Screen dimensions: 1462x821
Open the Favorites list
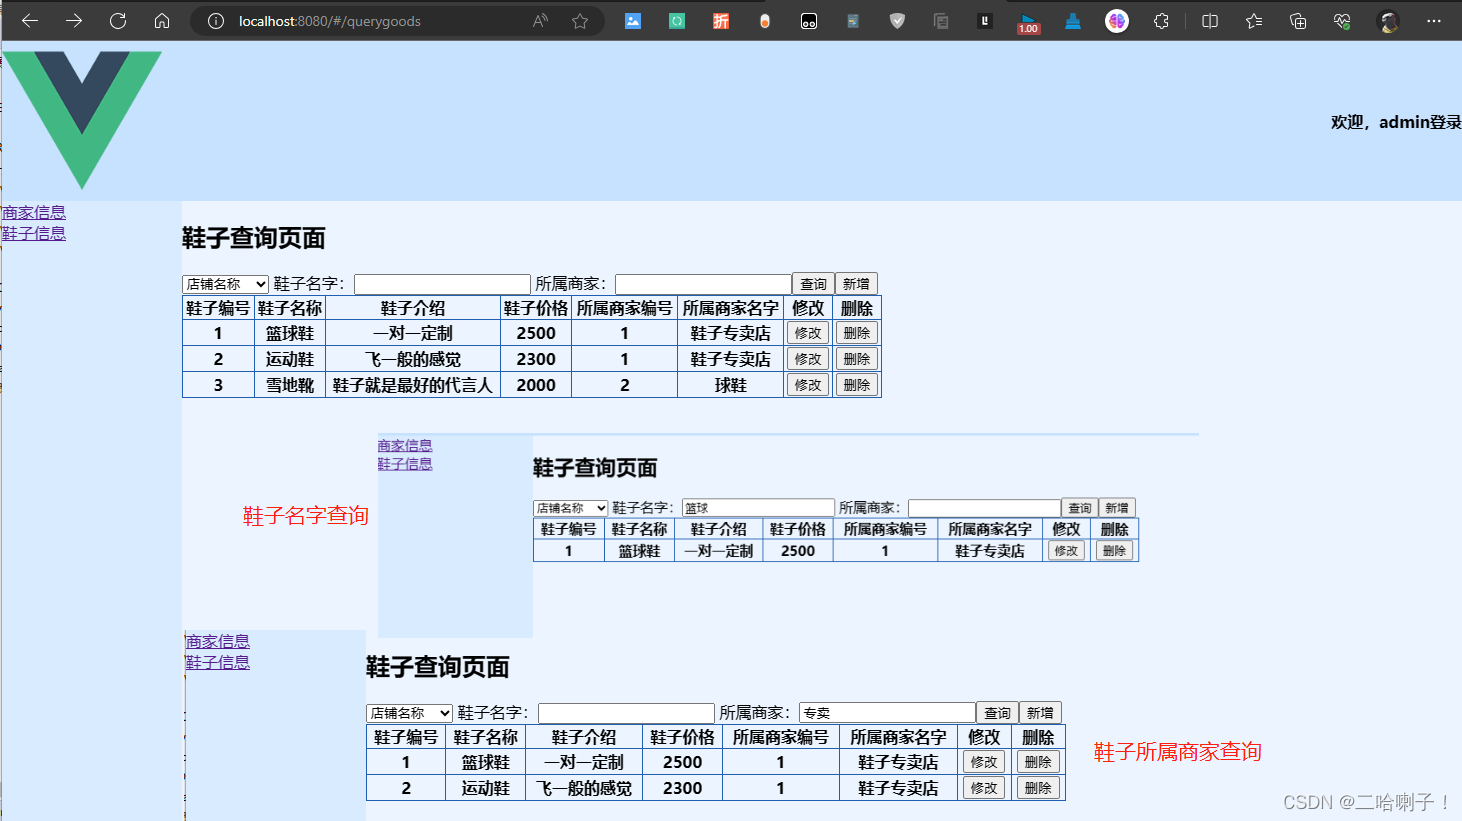point(1254,21)
